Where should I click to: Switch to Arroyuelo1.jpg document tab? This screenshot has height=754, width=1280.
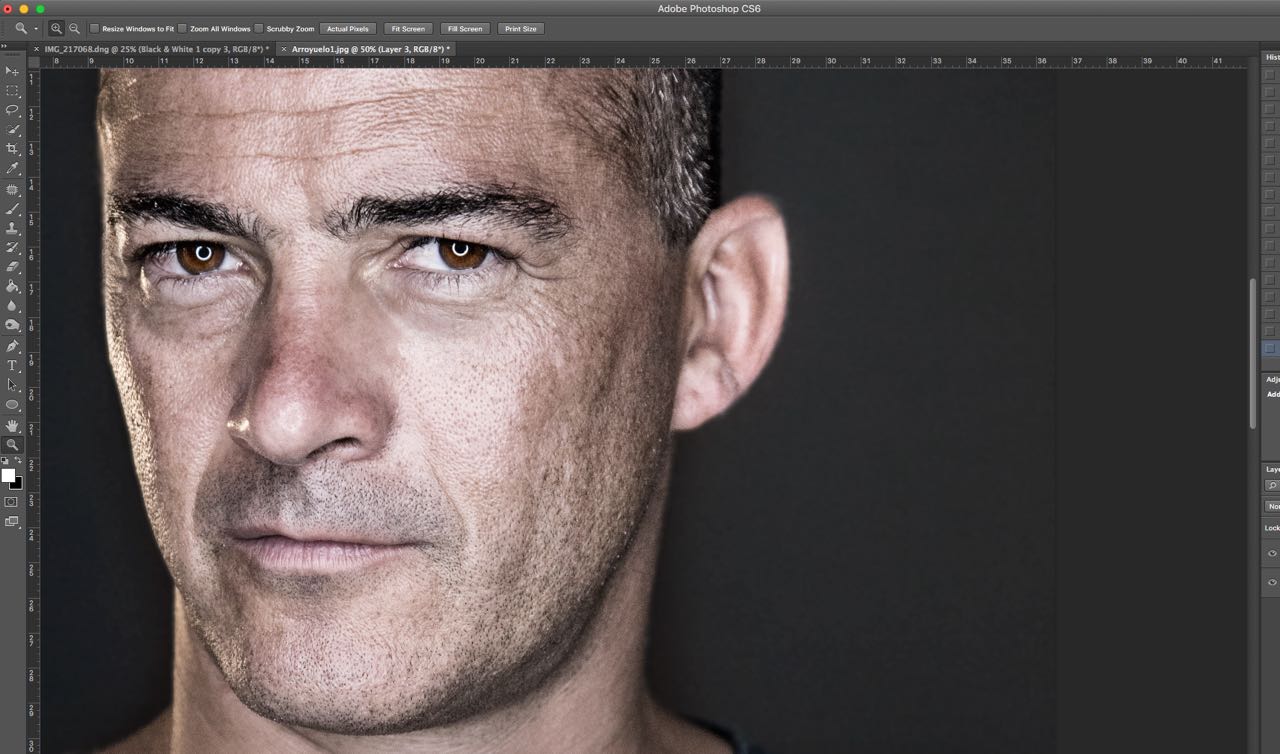(x=371, y=49)
